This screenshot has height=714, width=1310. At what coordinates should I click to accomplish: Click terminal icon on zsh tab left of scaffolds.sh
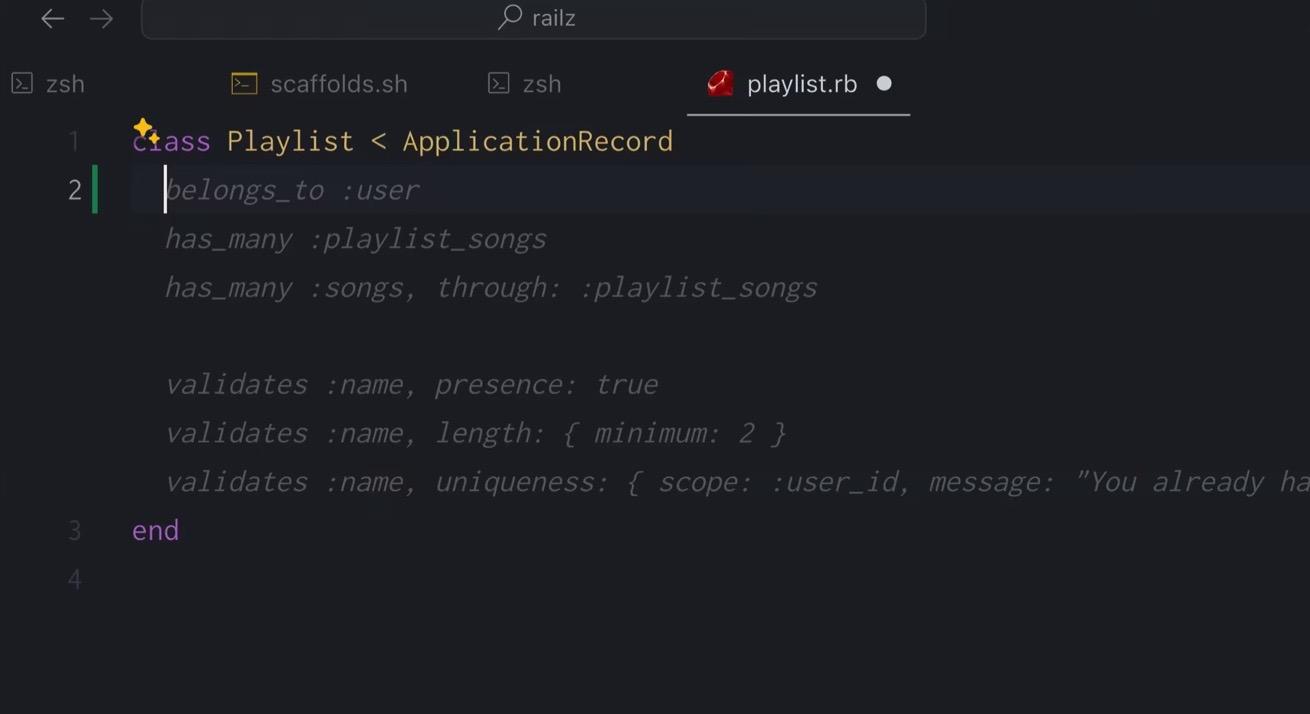[x=22, y=84]
